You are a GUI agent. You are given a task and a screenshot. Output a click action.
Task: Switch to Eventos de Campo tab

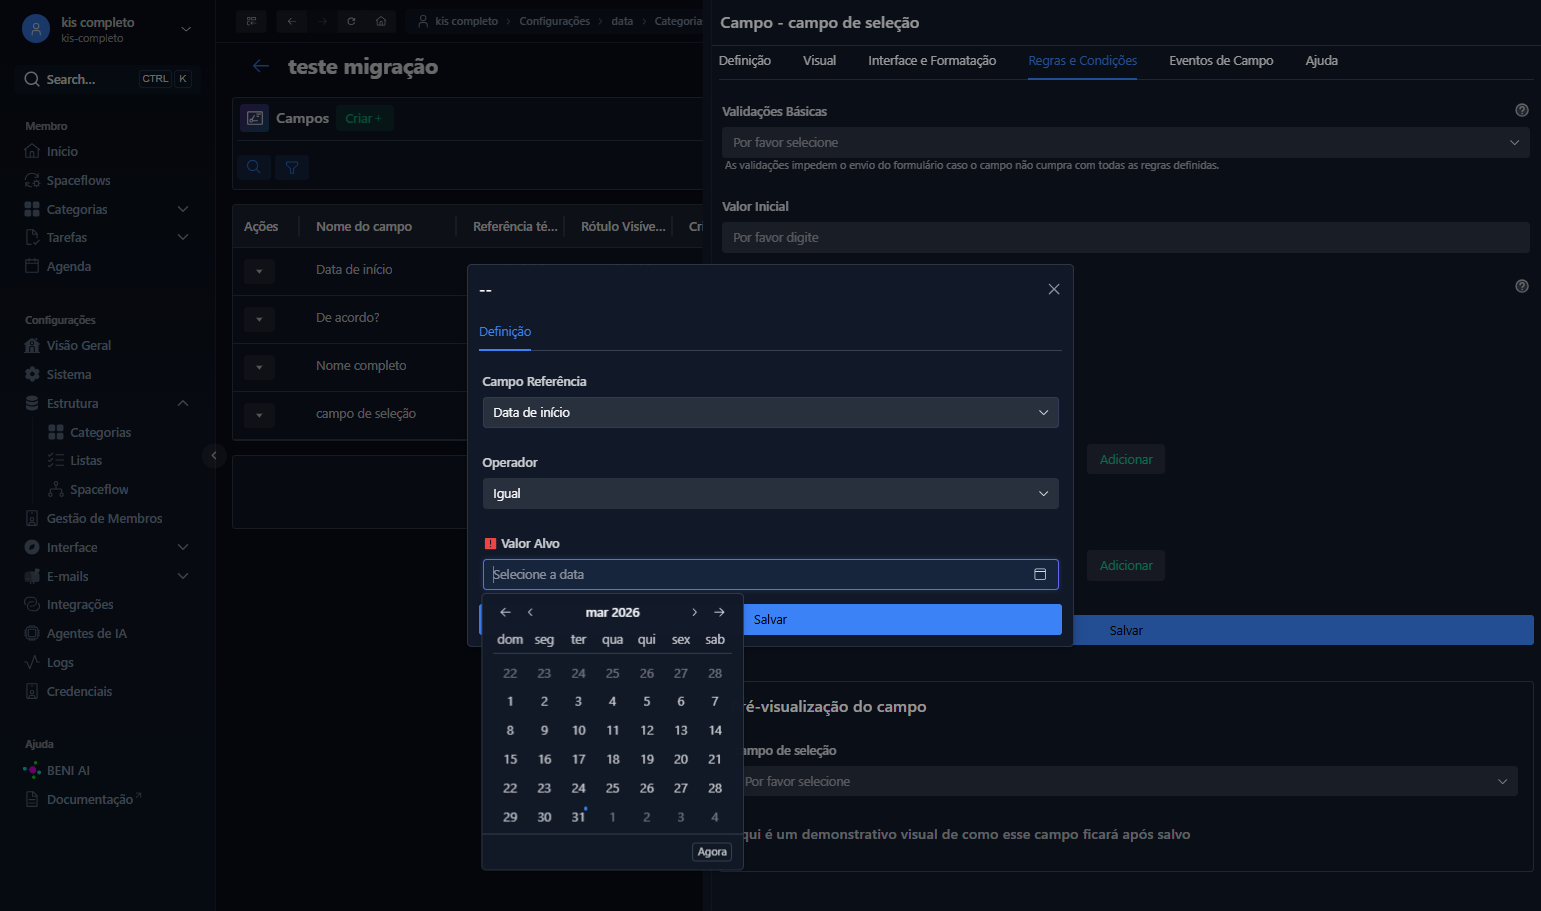tap(1221, 61)
